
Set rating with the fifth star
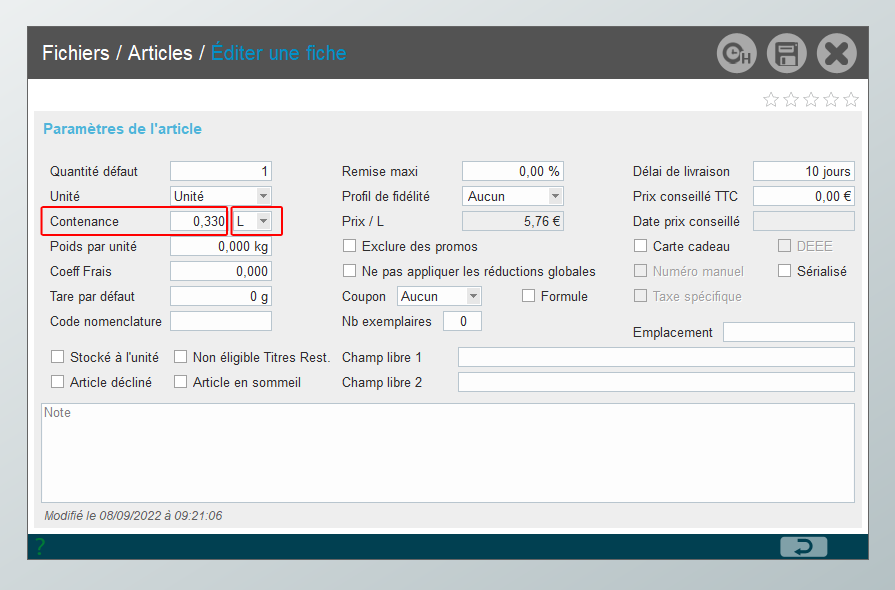(851, 99)
